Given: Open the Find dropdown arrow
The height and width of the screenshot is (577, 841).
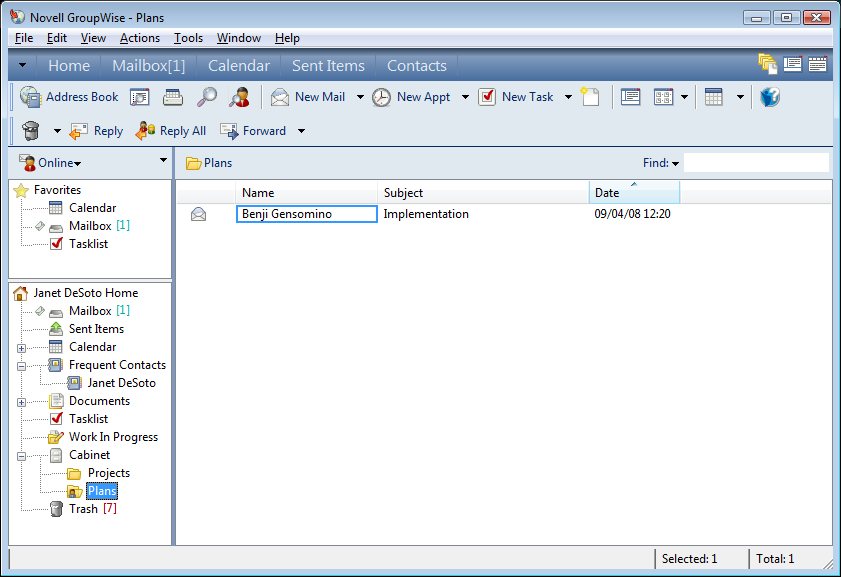Looking at the screenshot, I should (x=675, y=164).
